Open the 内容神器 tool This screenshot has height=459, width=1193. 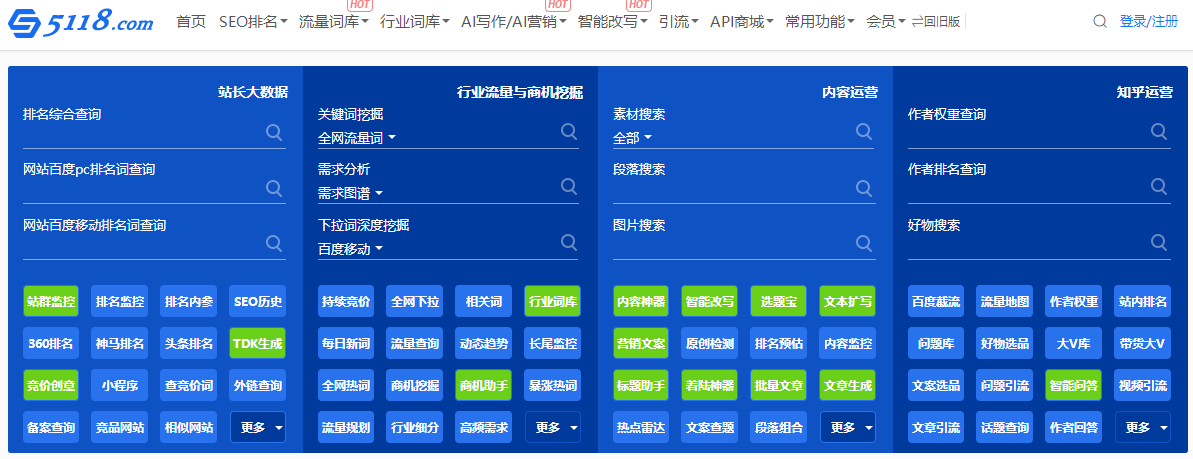[x=641, y=301]
